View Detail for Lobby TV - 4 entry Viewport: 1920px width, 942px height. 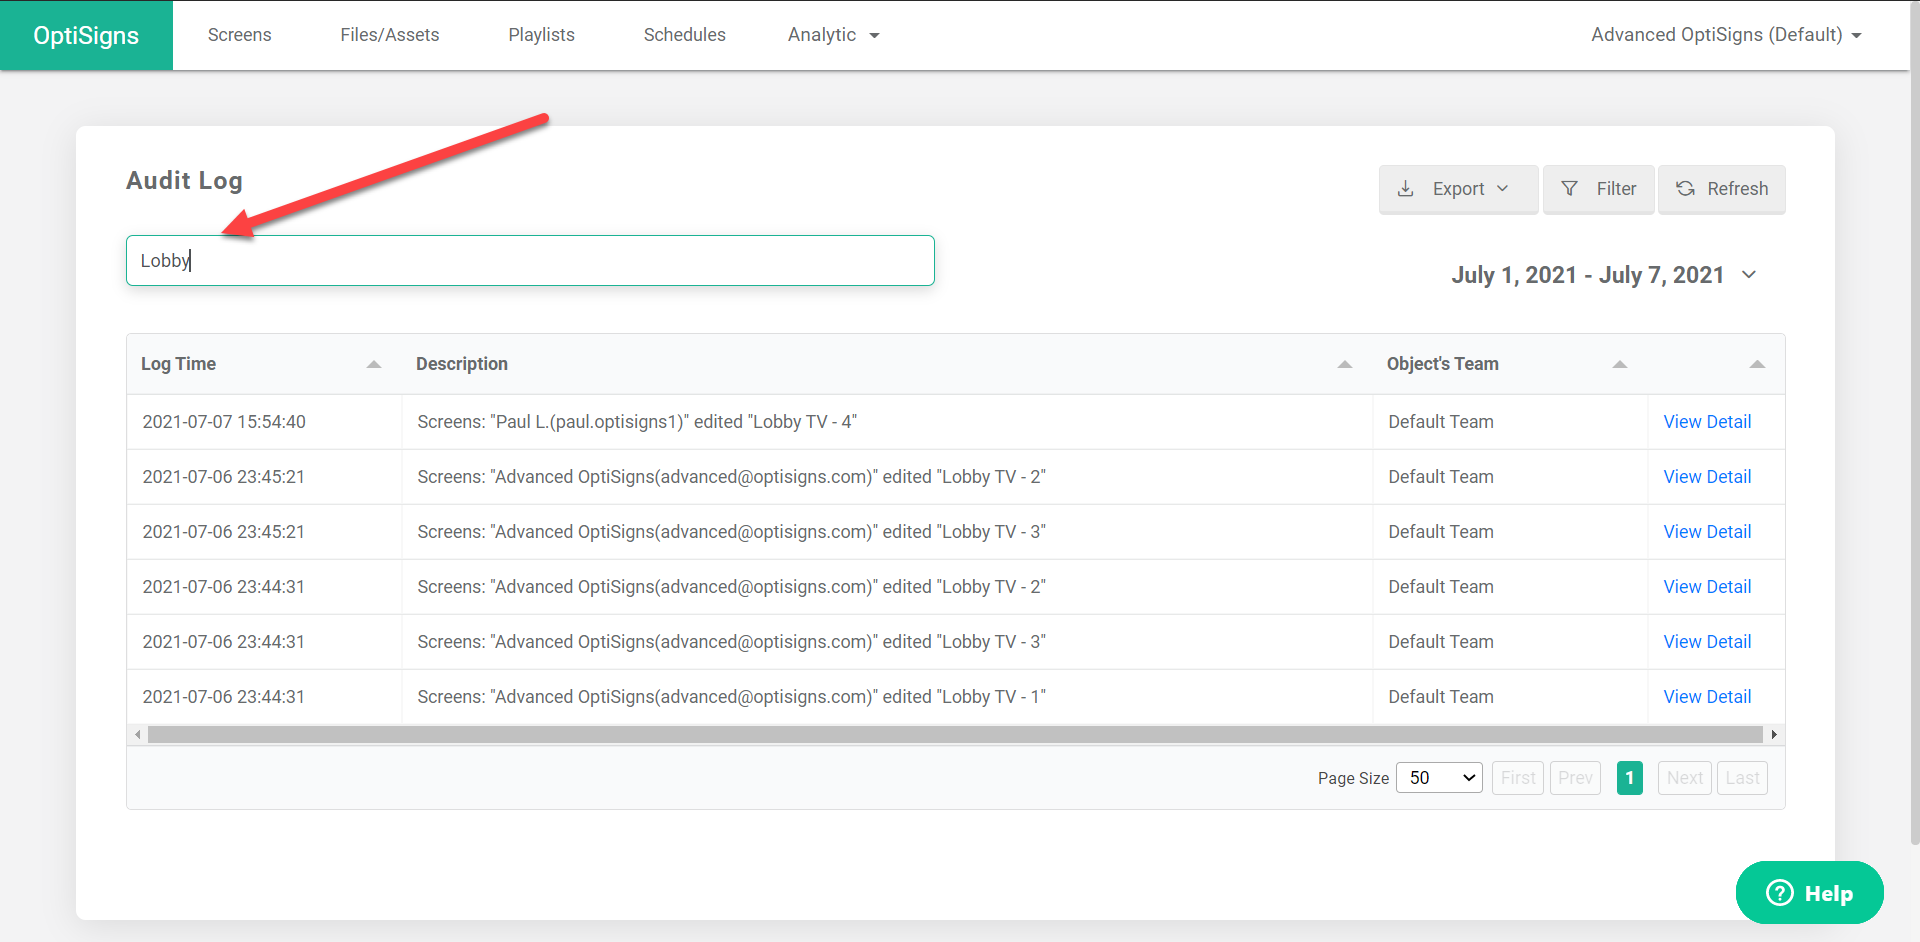point(1707,422)
